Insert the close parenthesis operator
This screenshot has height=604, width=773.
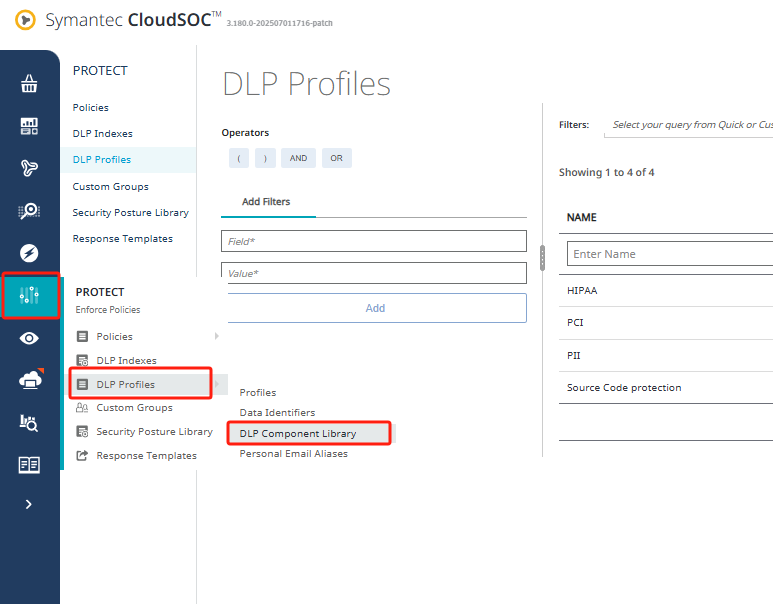pyautogui.click(x=265, y=158)
